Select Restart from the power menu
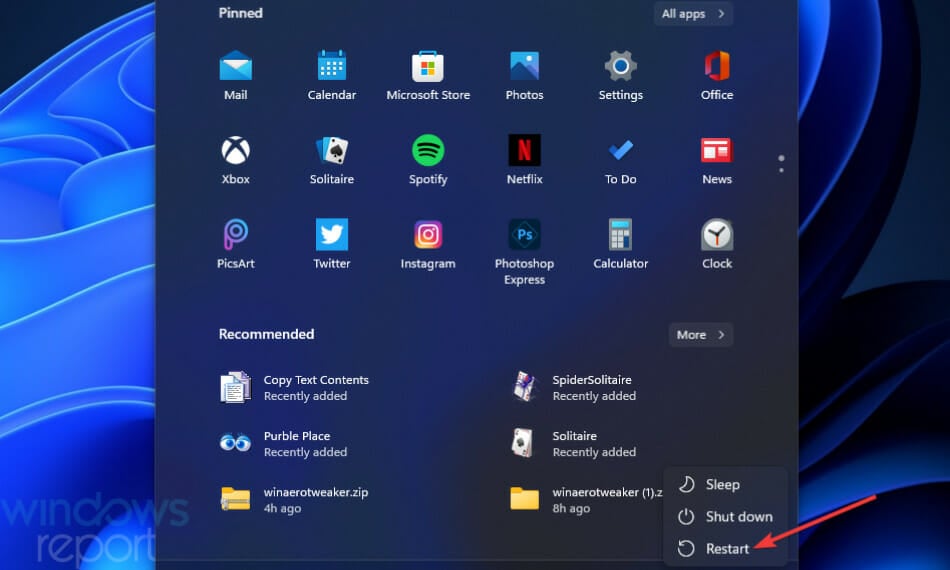The height and width of the screenshot is (570, 950). 725,549
